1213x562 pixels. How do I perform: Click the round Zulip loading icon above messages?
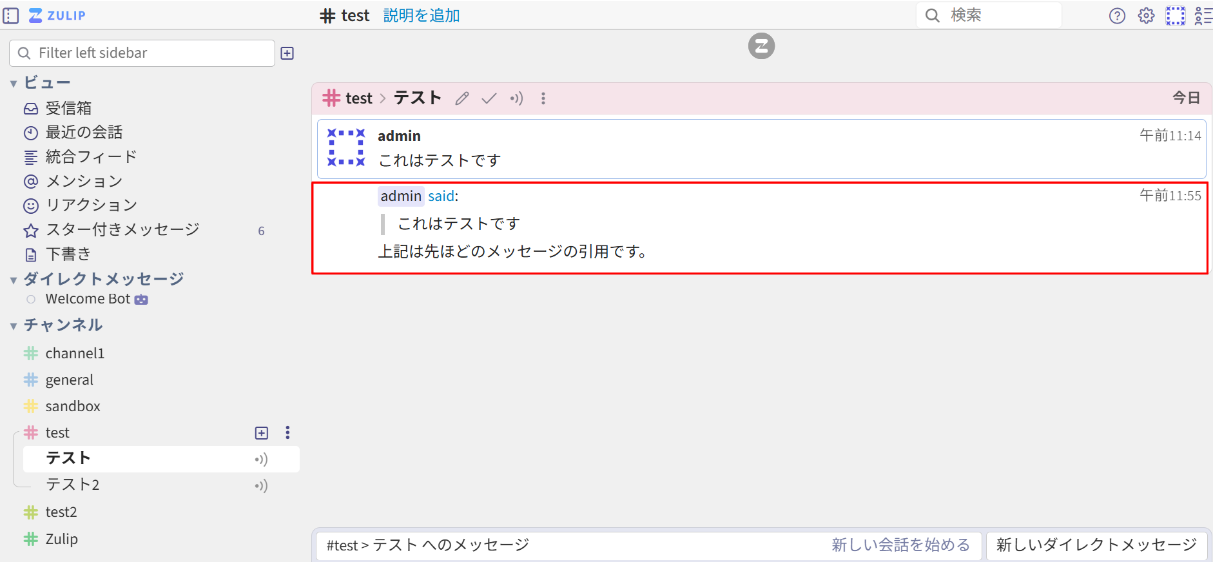(762, 45)
